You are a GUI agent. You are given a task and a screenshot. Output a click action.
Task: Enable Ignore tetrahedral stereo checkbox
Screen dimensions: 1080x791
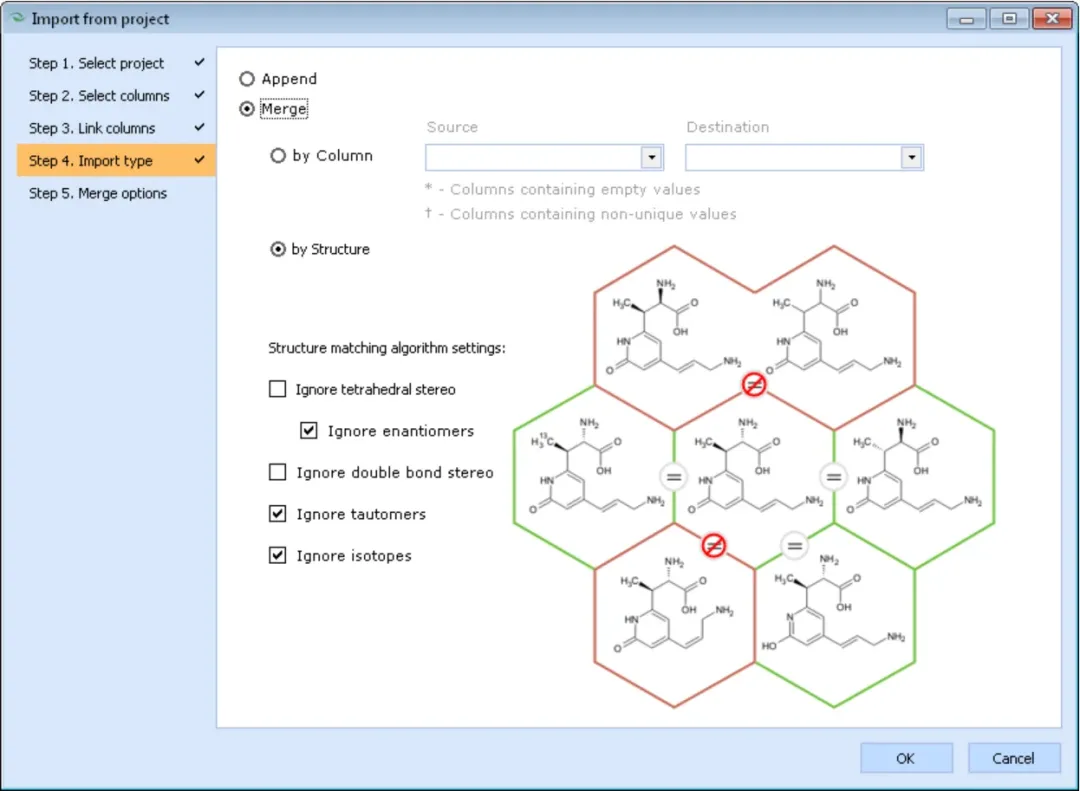point(278,389)
